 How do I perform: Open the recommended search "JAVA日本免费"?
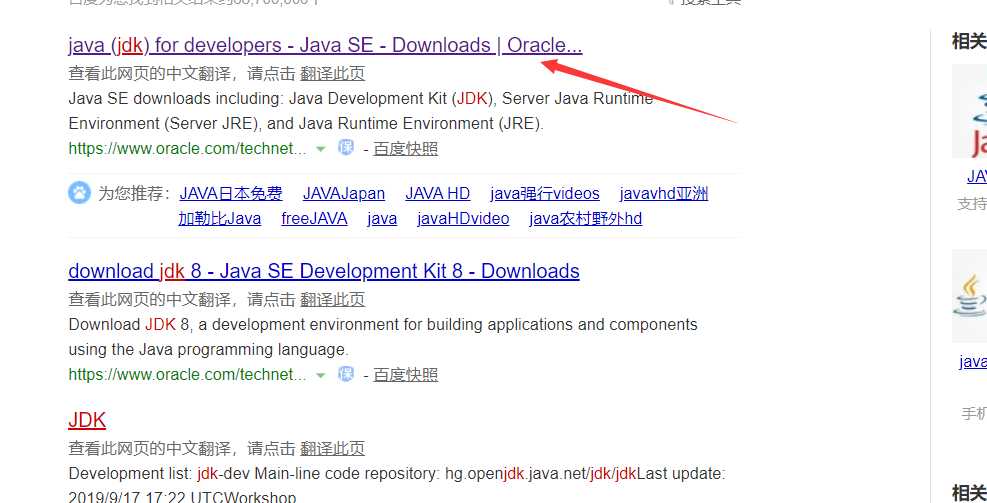tap(231, 193)
